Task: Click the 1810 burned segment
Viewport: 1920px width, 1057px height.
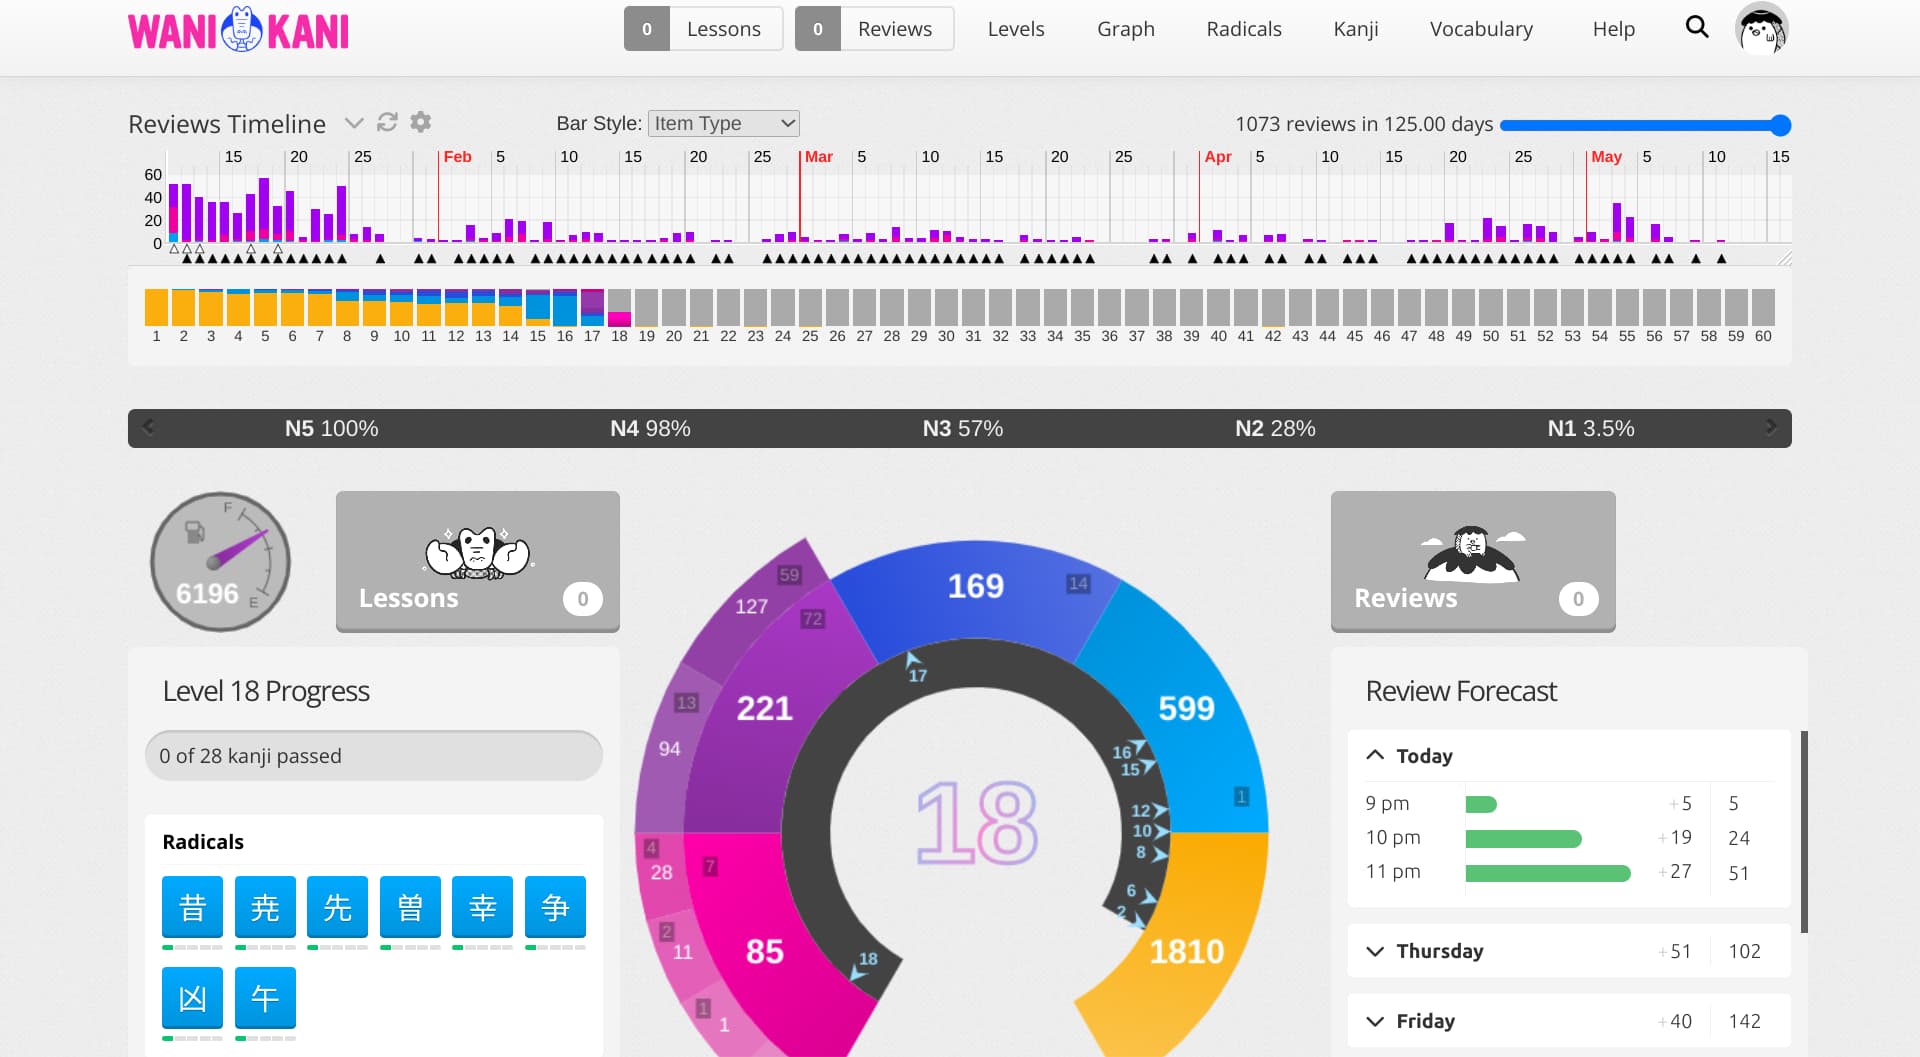Action: click(1187, 950)
